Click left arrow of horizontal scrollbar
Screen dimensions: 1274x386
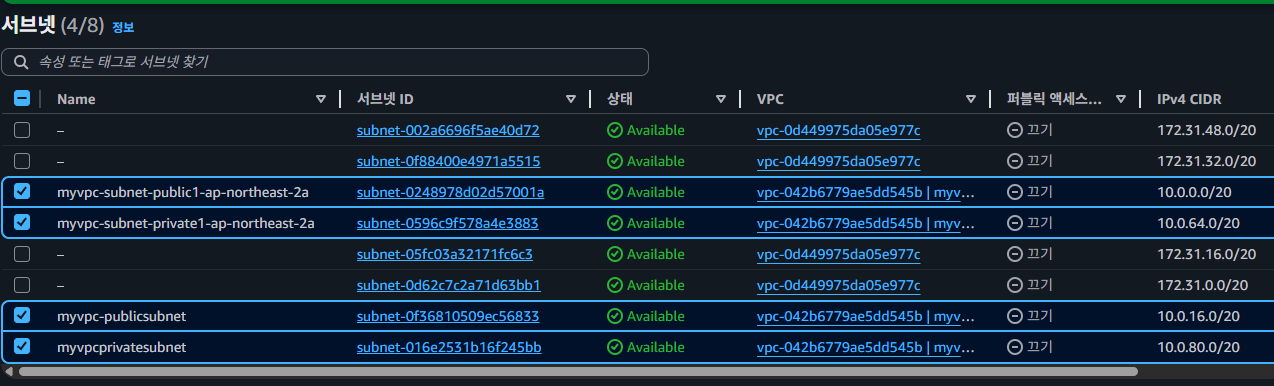click(8, 371)
